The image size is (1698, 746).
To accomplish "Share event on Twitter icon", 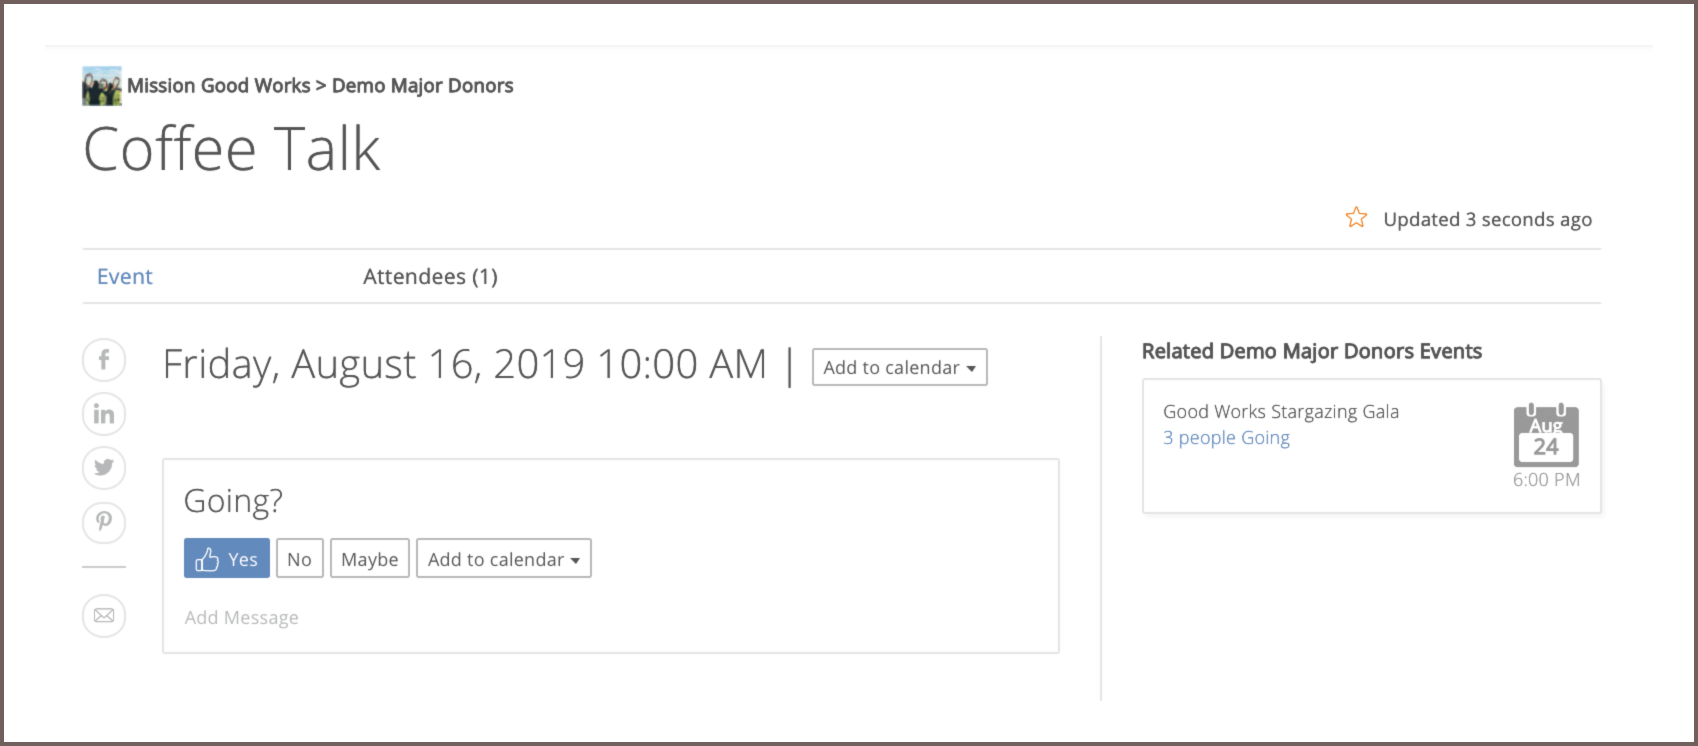I will [x=104, y=467].
